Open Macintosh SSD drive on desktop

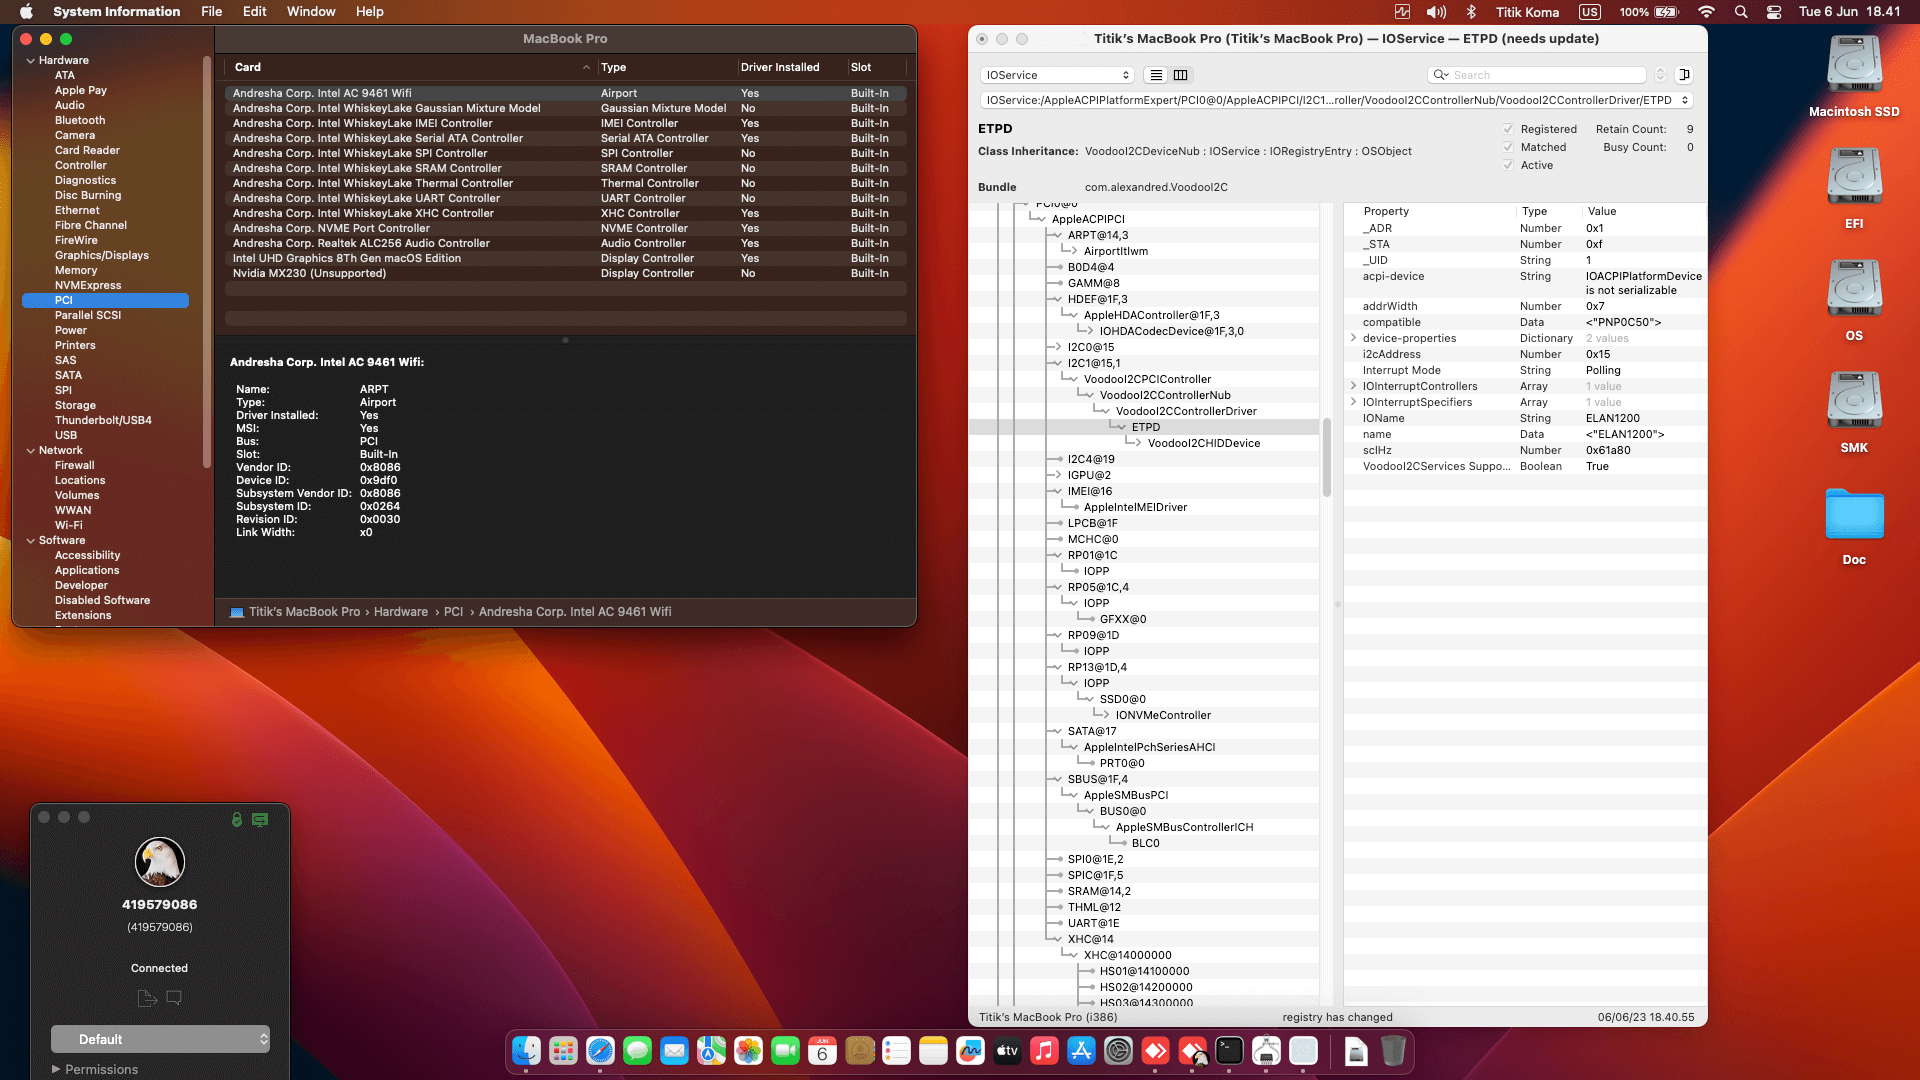[x=1854, y=76]
